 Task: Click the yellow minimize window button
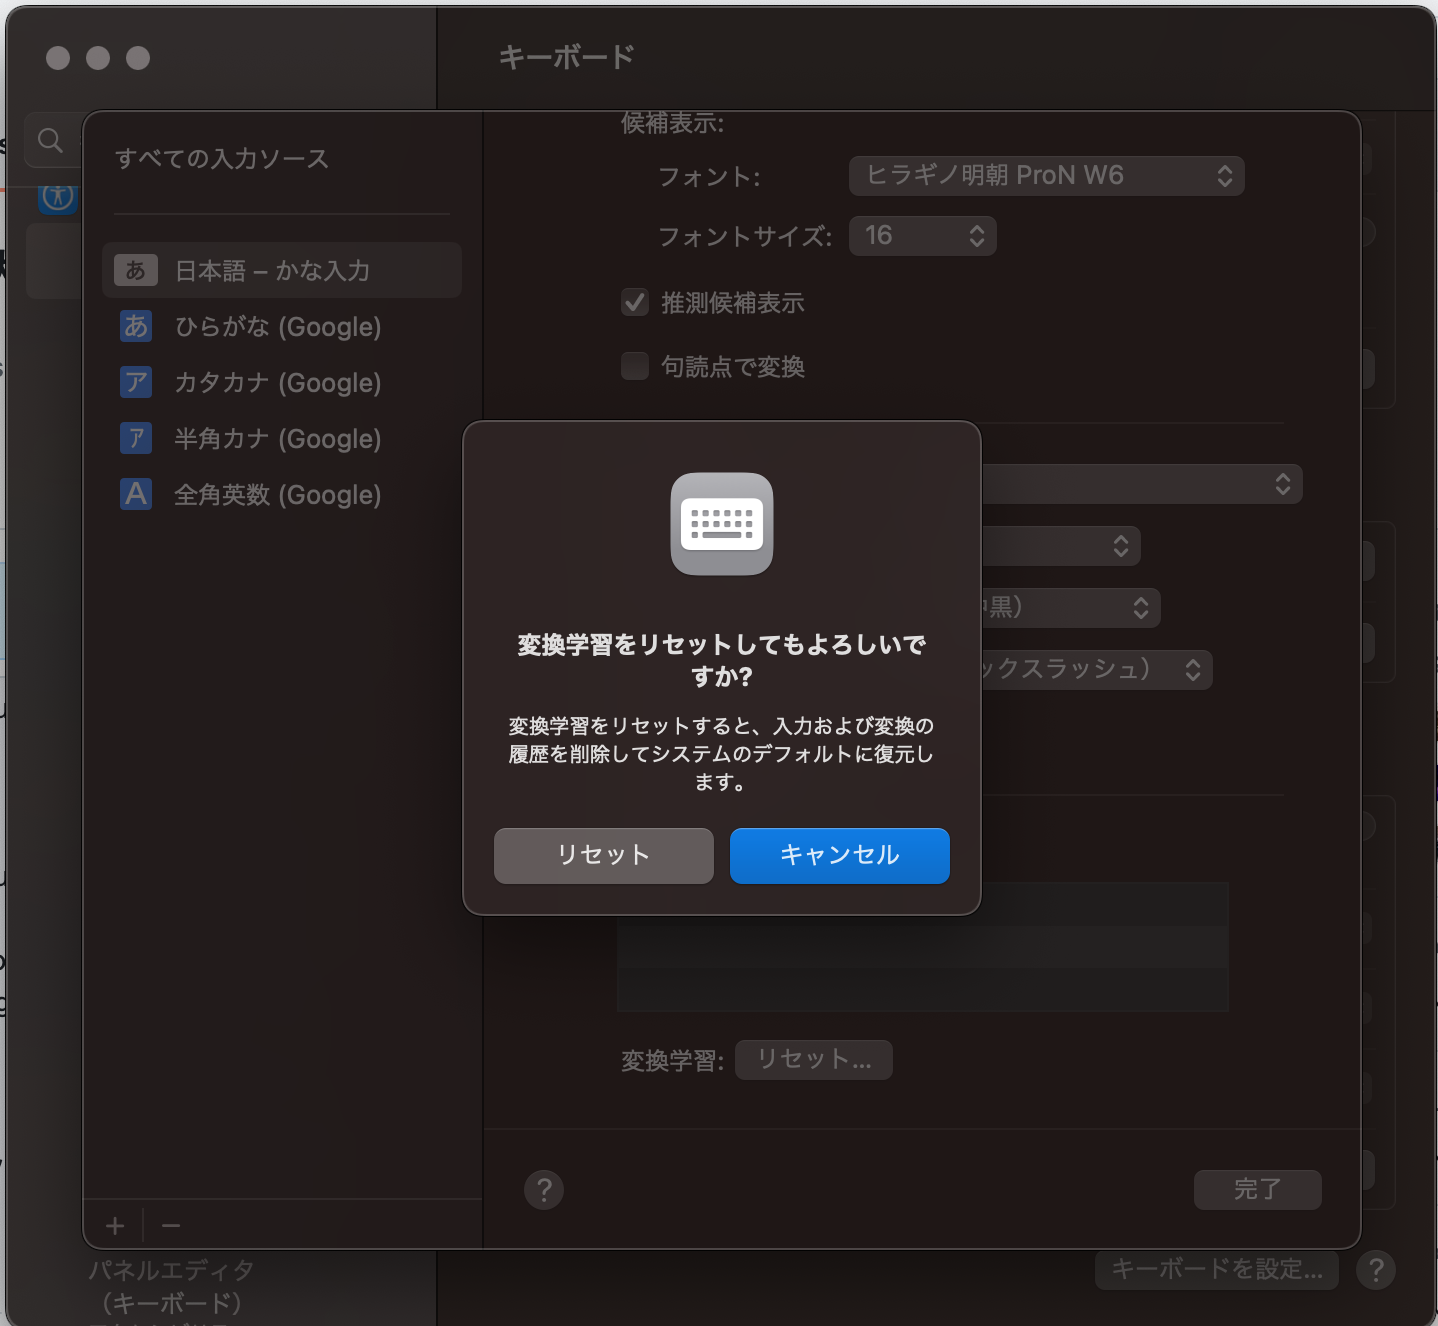pos(98,58)
